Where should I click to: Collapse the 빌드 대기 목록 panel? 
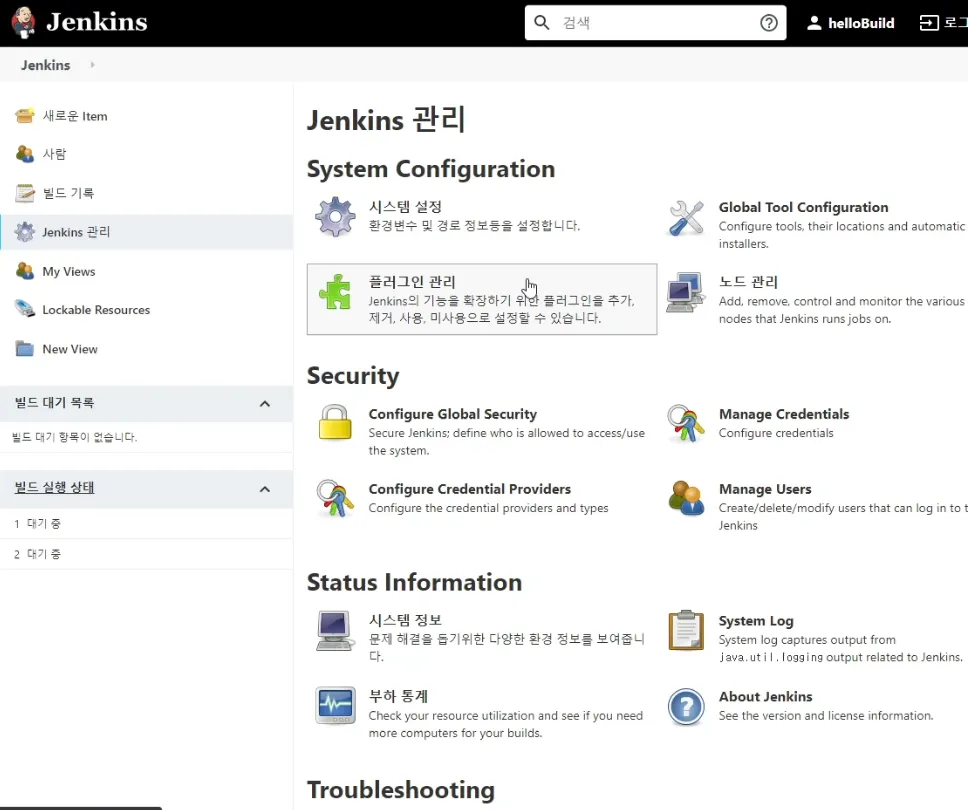click(265, 404)
